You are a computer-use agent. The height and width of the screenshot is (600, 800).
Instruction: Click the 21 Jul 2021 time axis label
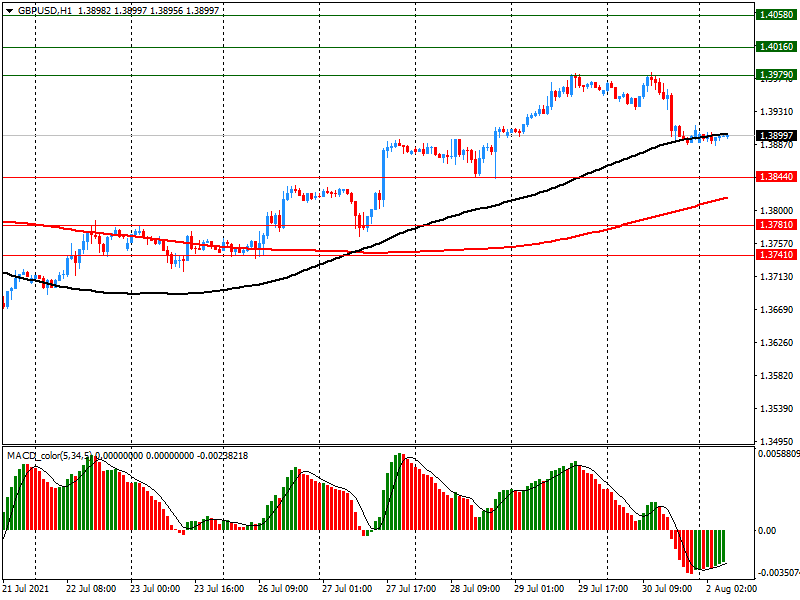tap(26, 589)
